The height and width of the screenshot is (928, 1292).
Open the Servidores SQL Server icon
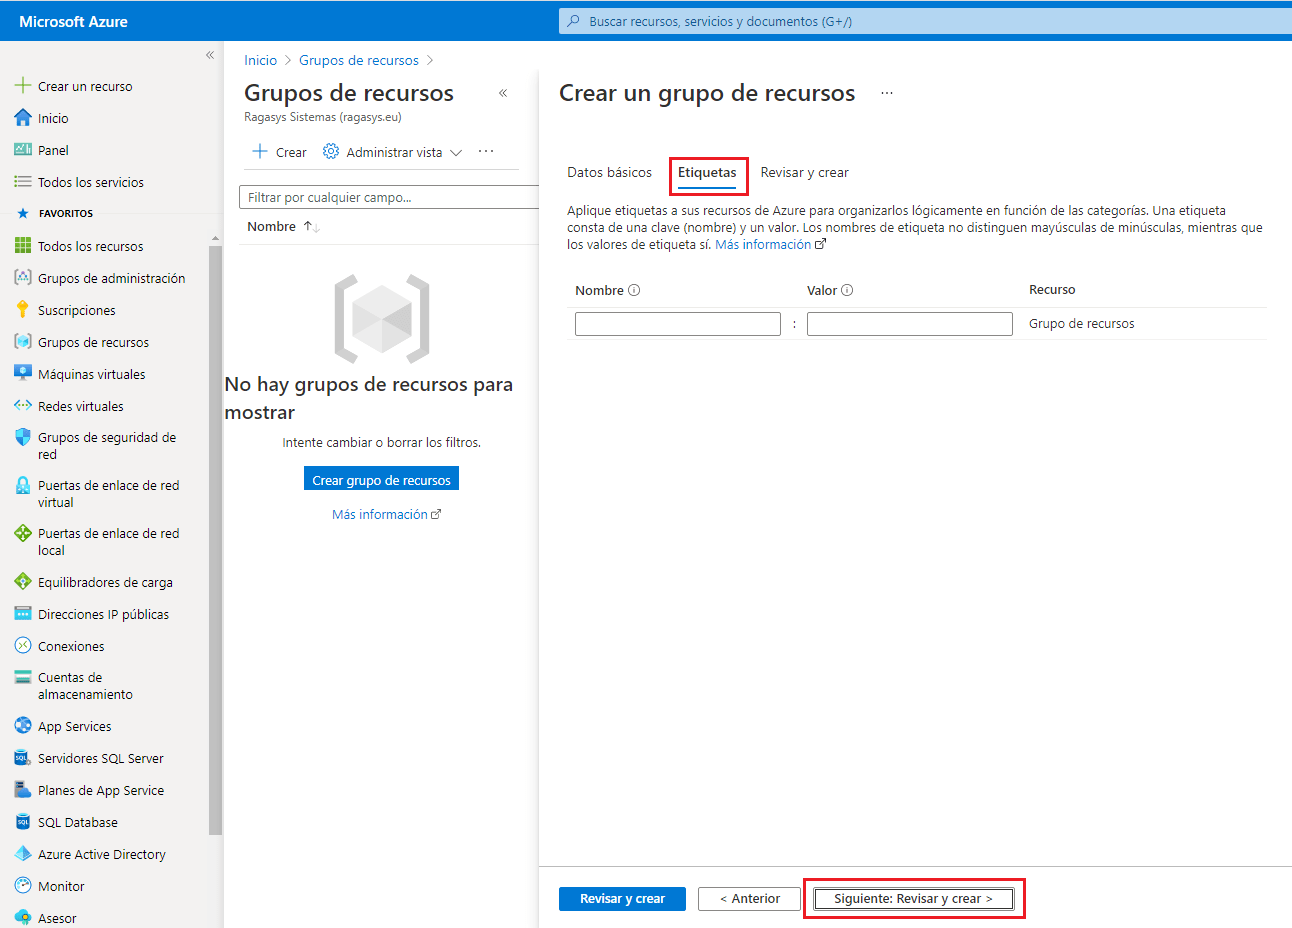click(23, 758)
